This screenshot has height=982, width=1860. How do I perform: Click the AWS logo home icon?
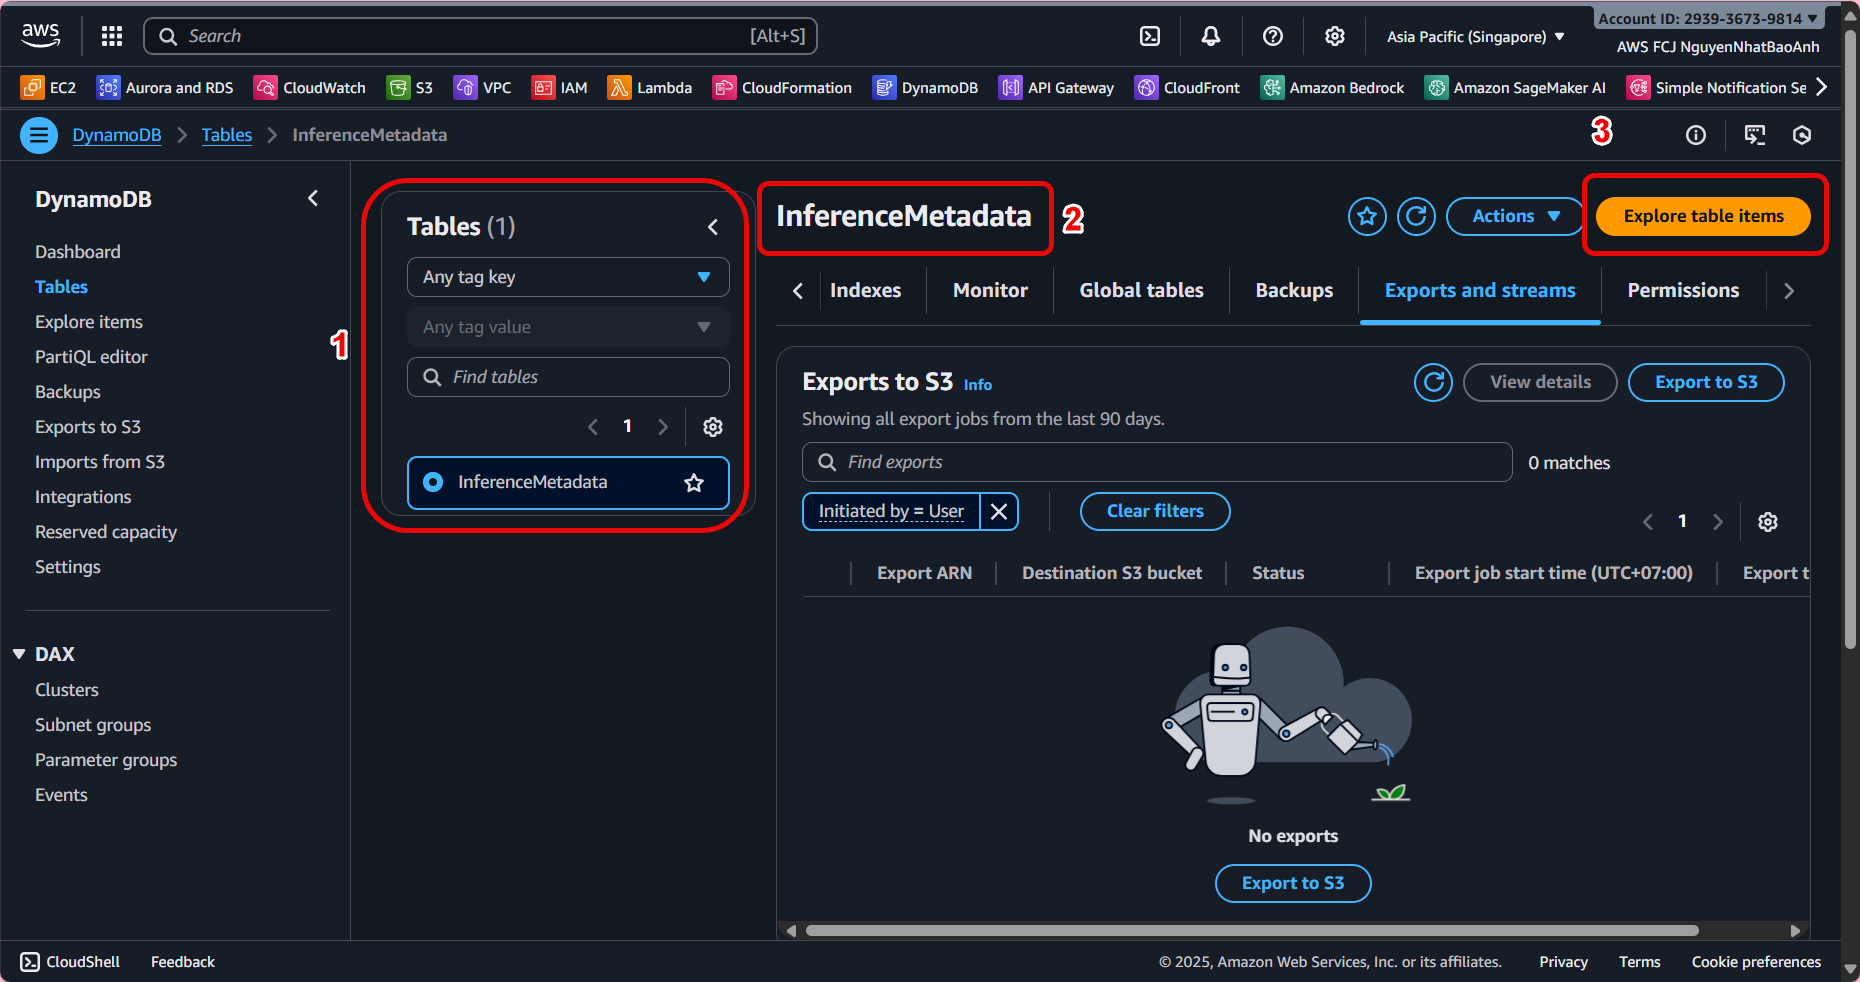(41, 36)
